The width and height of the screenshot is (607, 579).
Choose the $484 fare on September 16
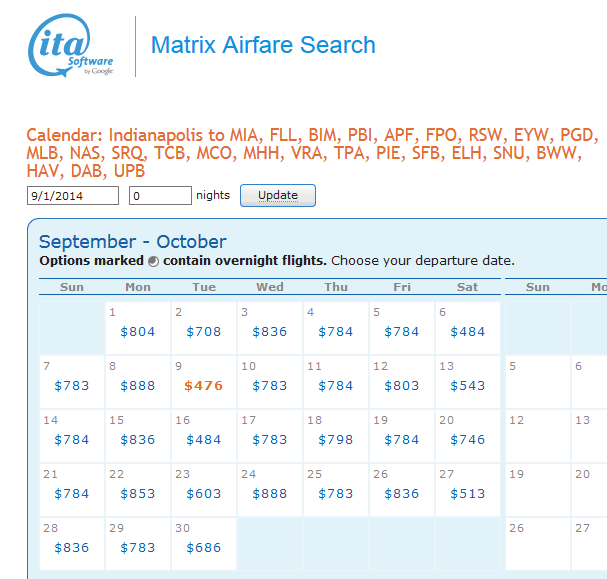(x=203, y=439)
